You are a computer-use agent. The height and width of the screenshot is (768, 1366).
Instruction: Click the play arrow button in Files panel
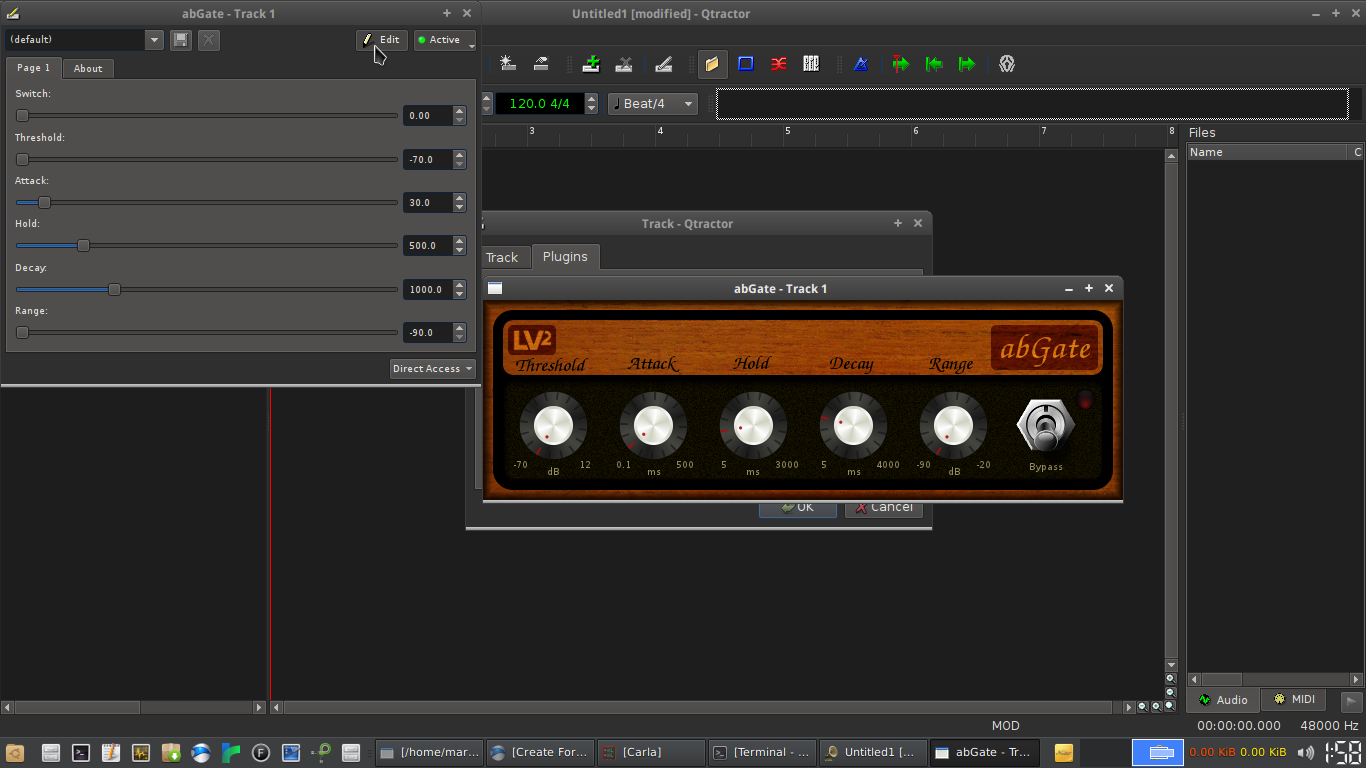[x=1351, y=702]
